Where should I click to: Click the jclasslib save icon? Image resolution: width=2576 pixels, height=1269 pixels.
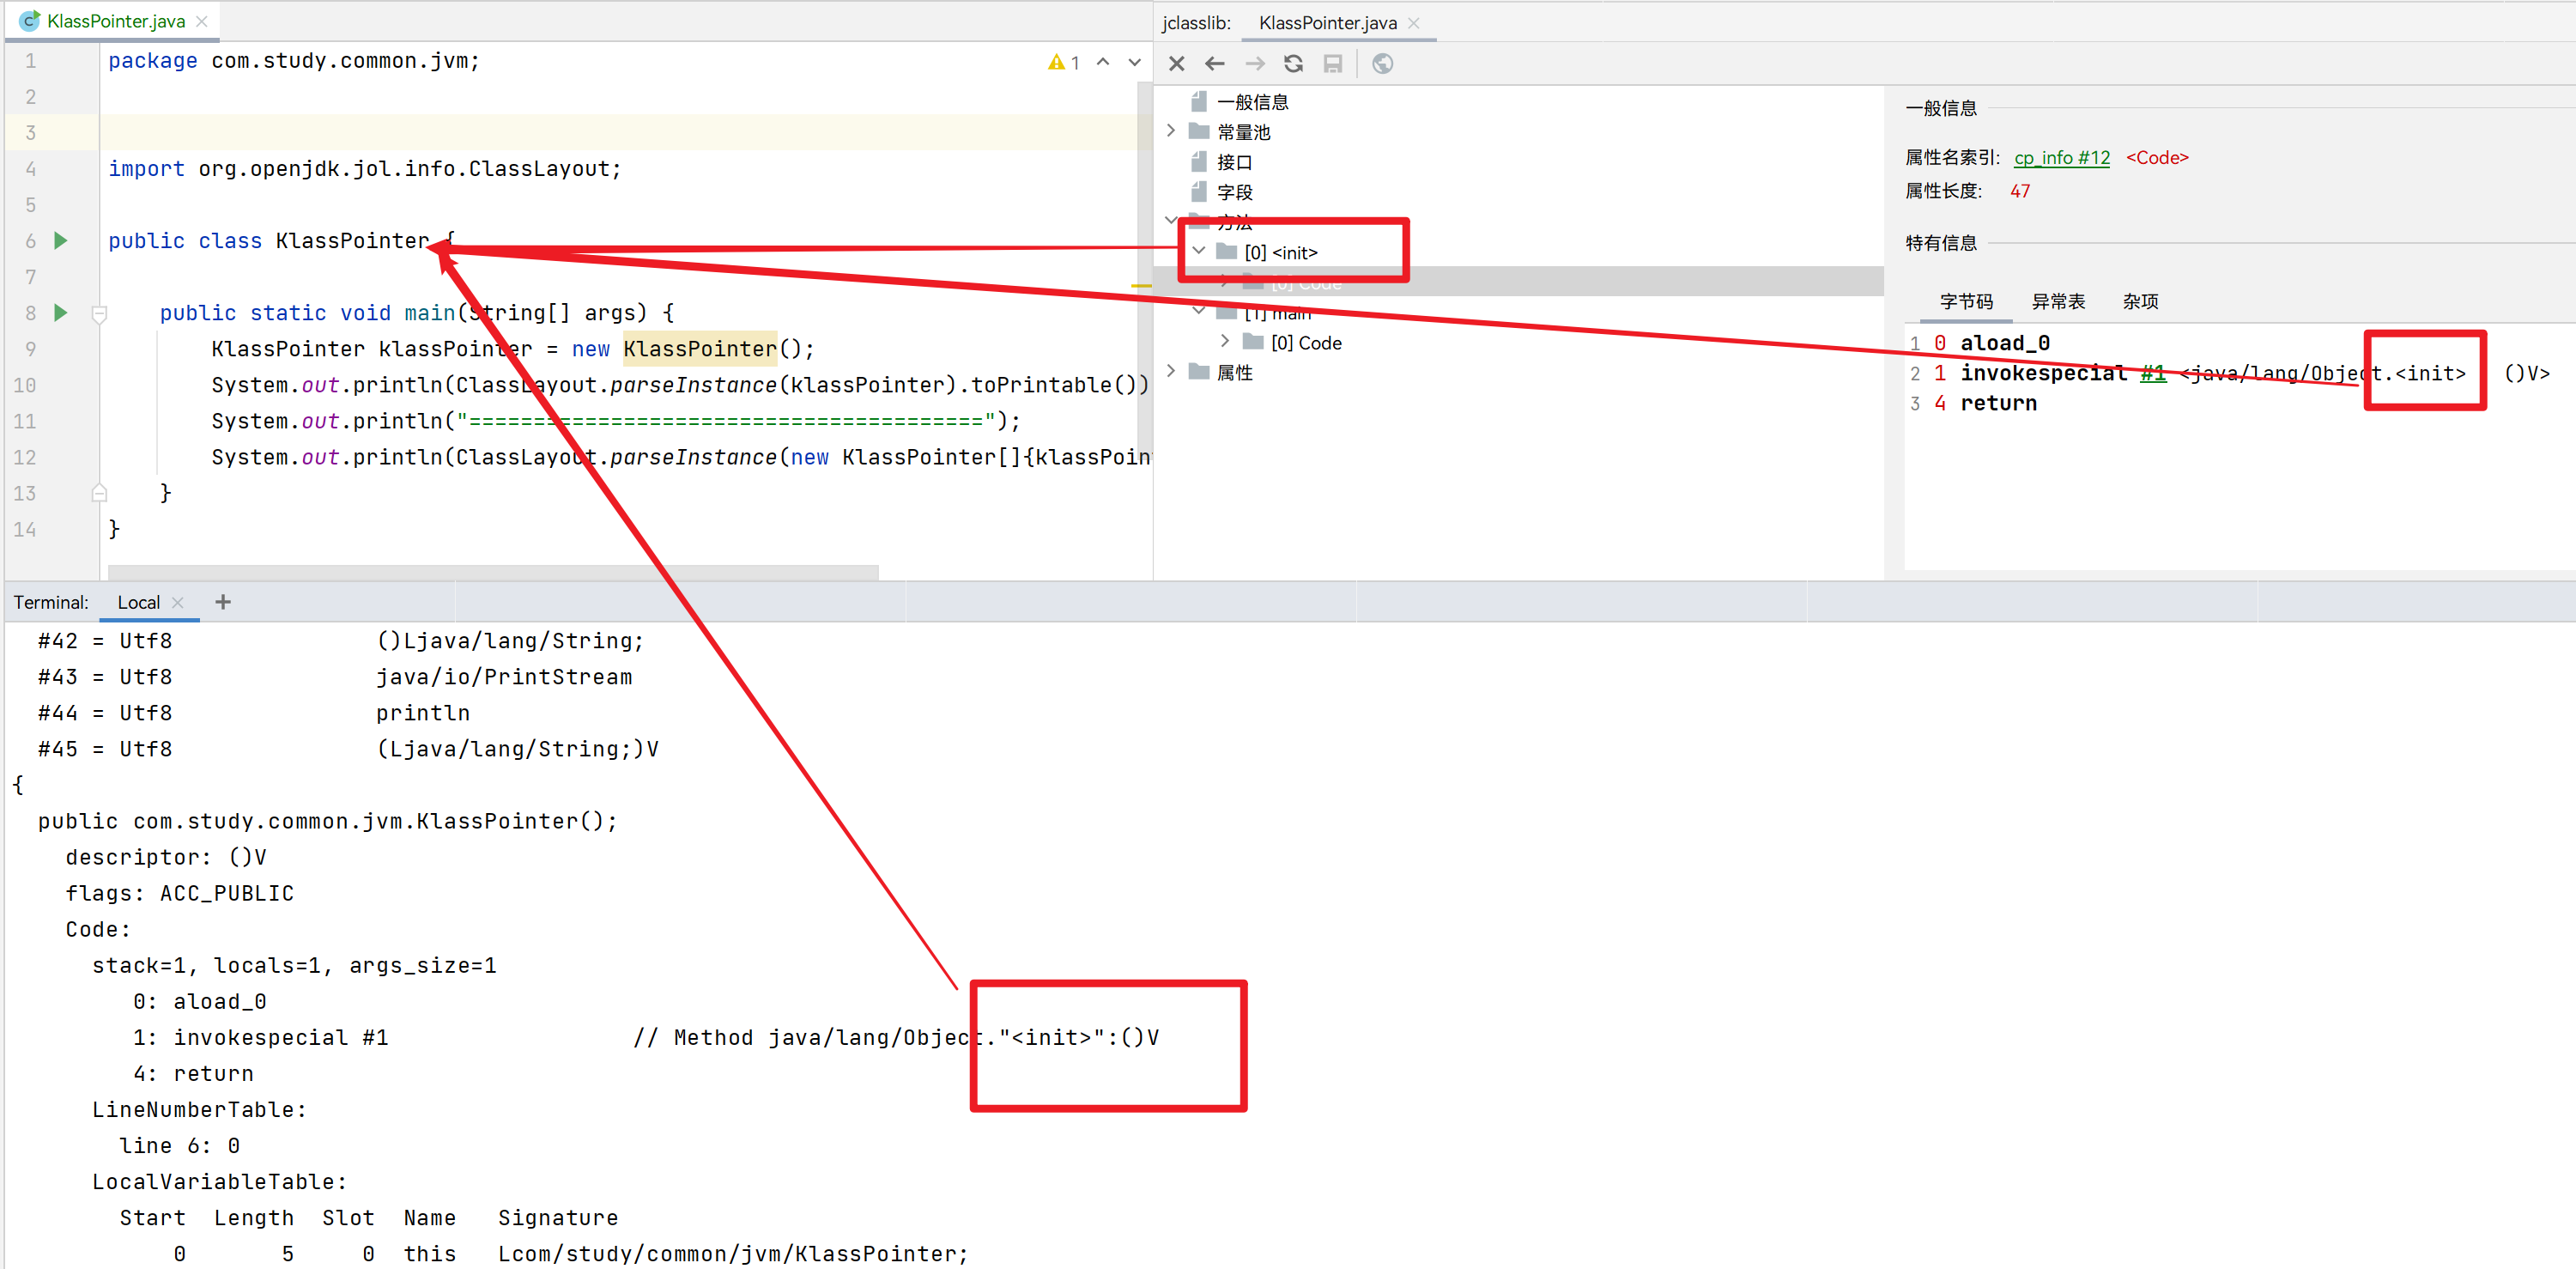[x=1332, y=64]
